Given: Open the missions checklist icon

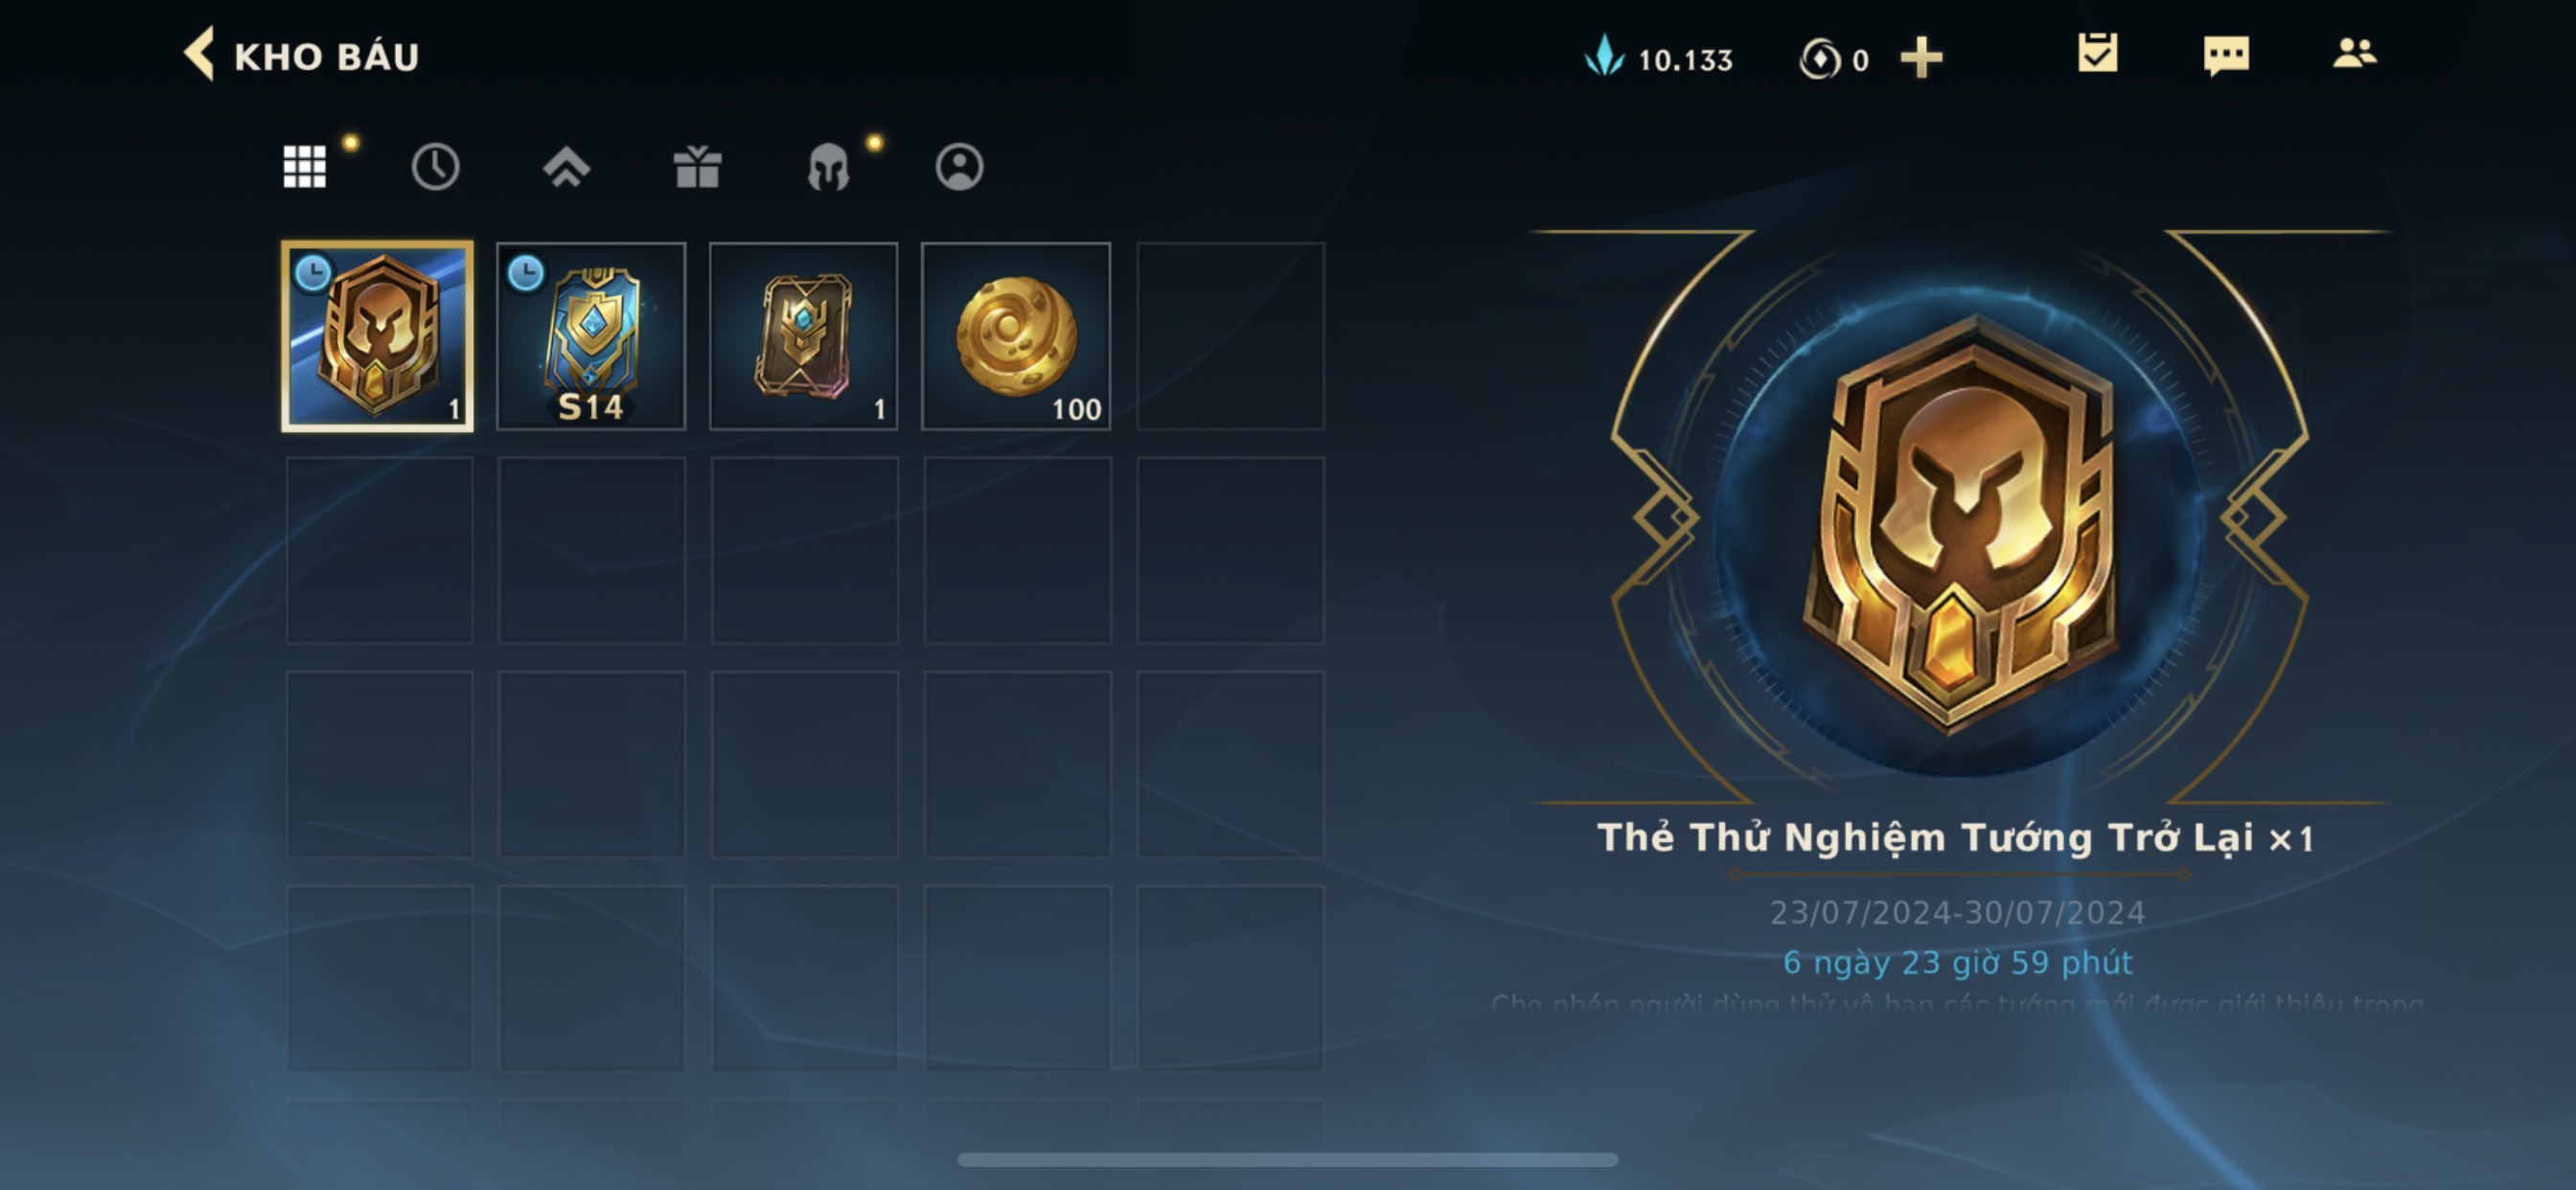Looking at the screenshot, I should point(2097,54).
